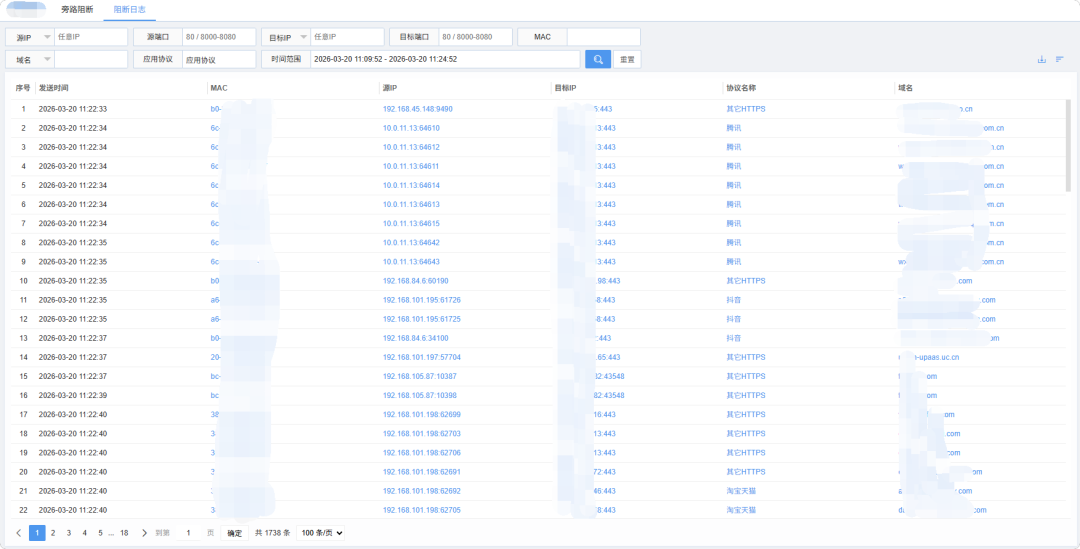The width and height of the screenshot is (1080, 549).
Task: Click the 协议名称 column header
Action: click(x=741, y=88)
